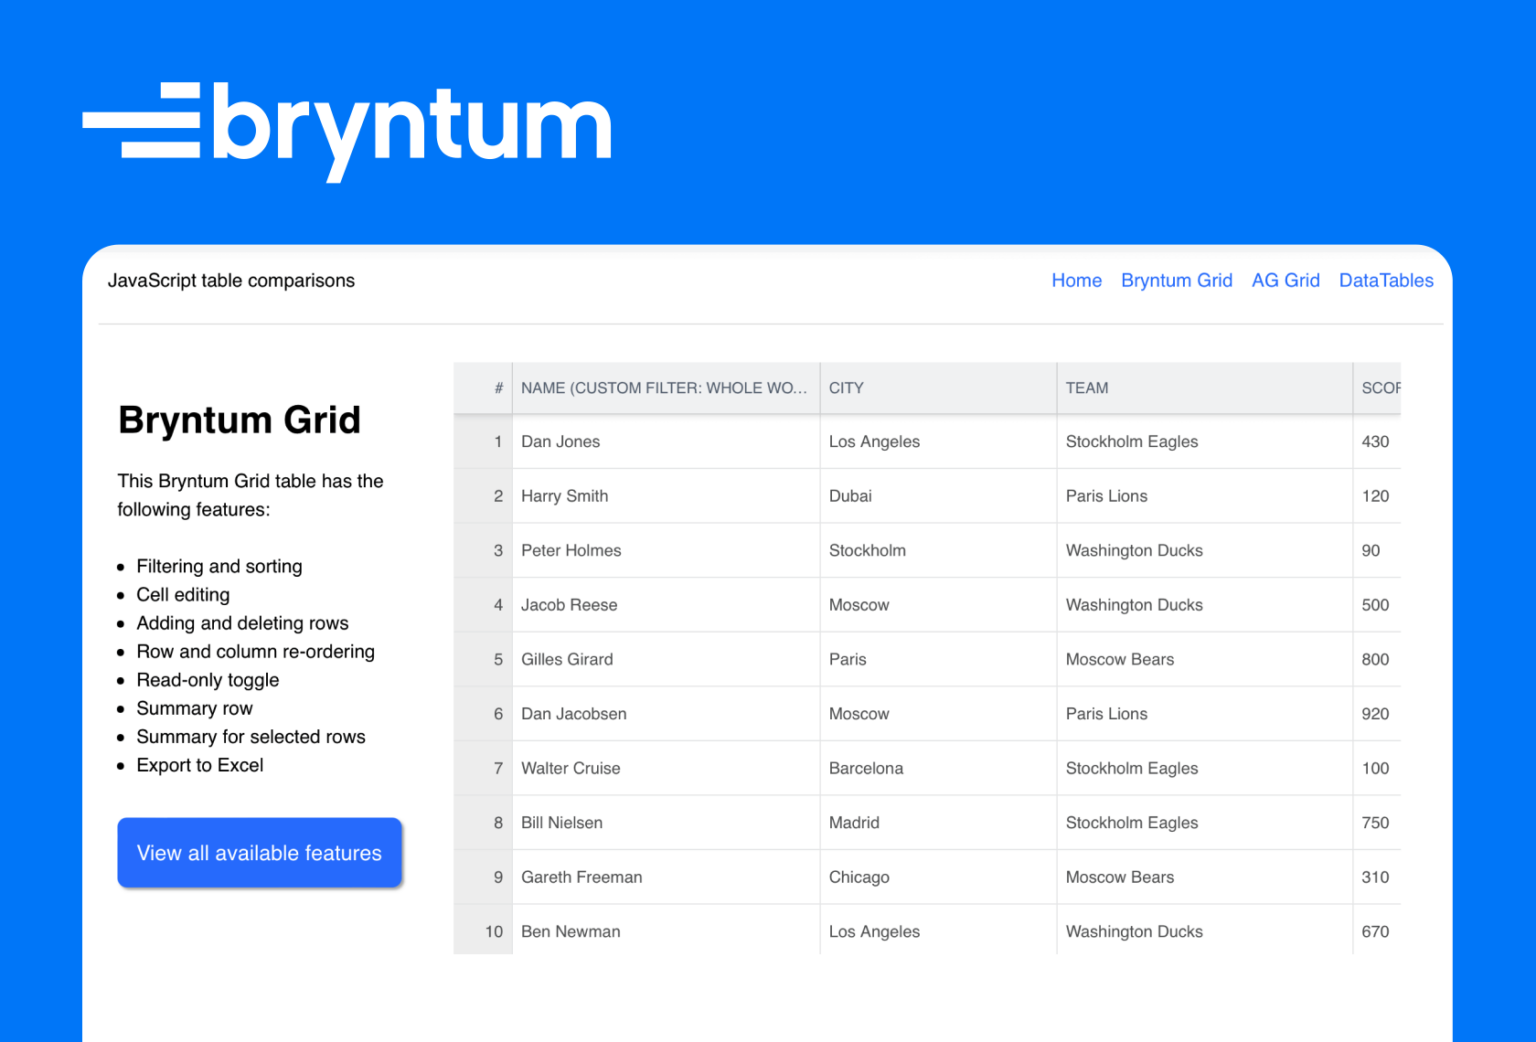Open the Home page link

[x=1076, y=280]
